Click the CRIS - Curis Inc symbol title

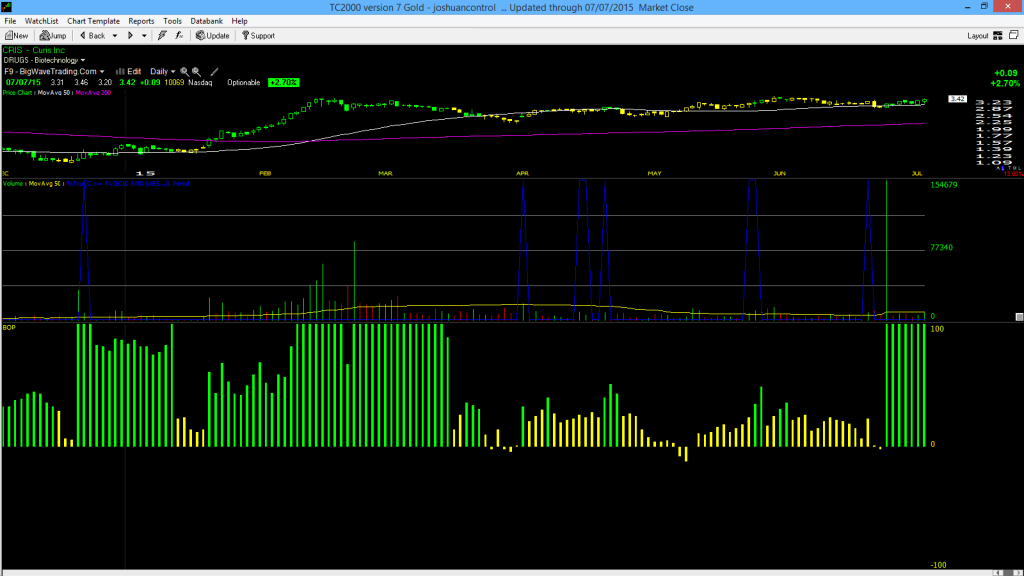coord(34,50)
